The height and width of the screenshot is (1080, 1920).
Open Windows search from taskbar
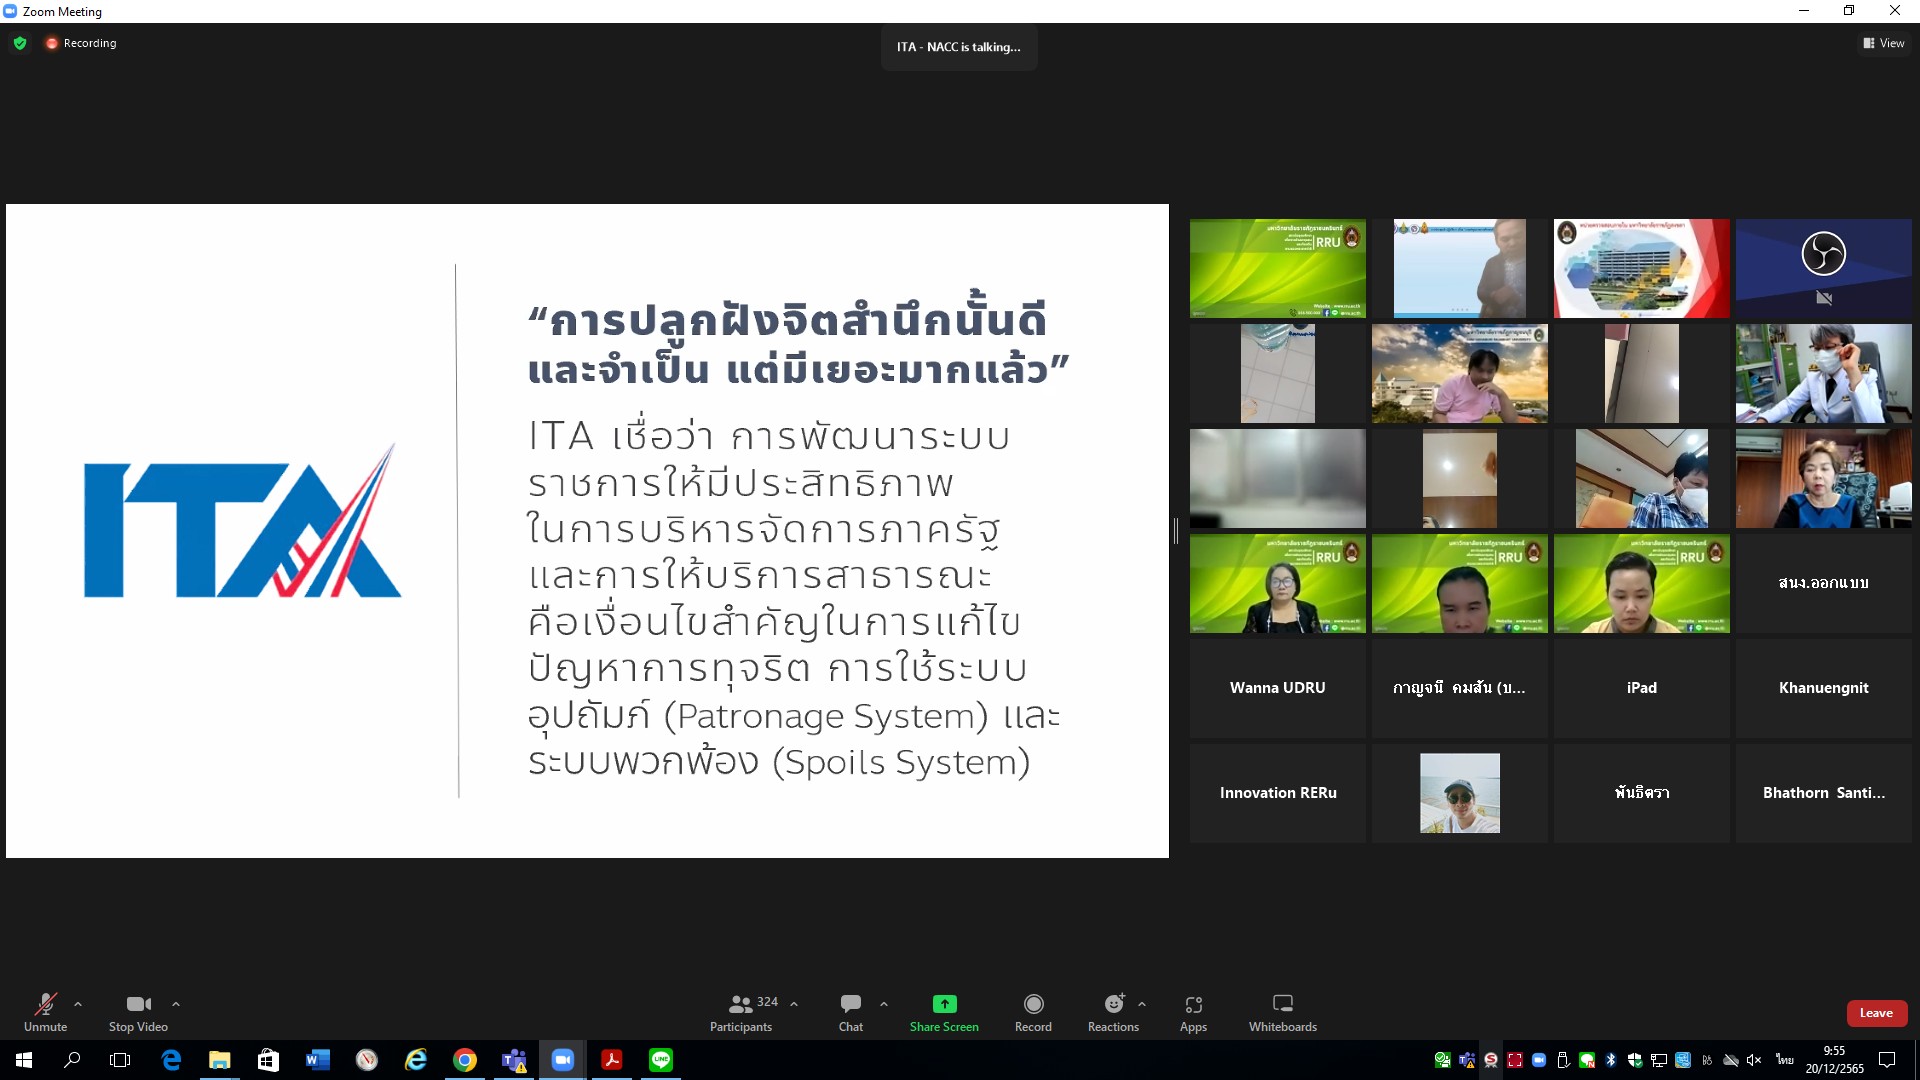click(x=72, y=1060)
